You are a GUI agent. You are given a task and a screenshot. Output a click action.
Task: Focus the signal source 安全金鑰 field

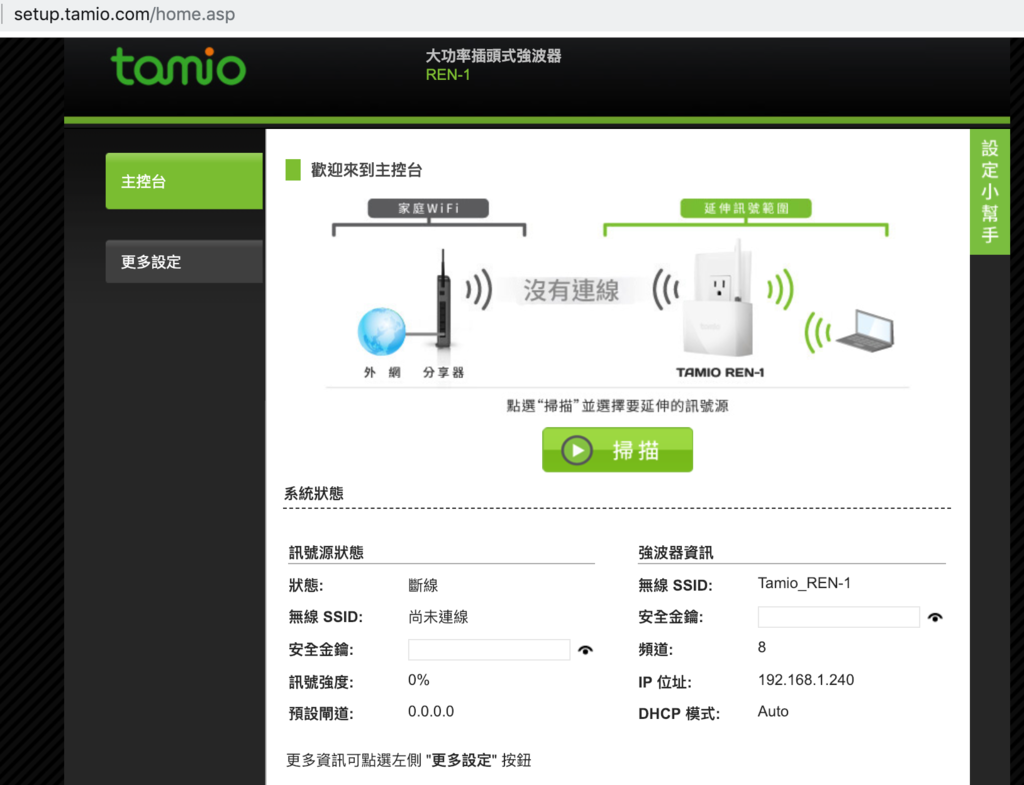pos(489,650)
